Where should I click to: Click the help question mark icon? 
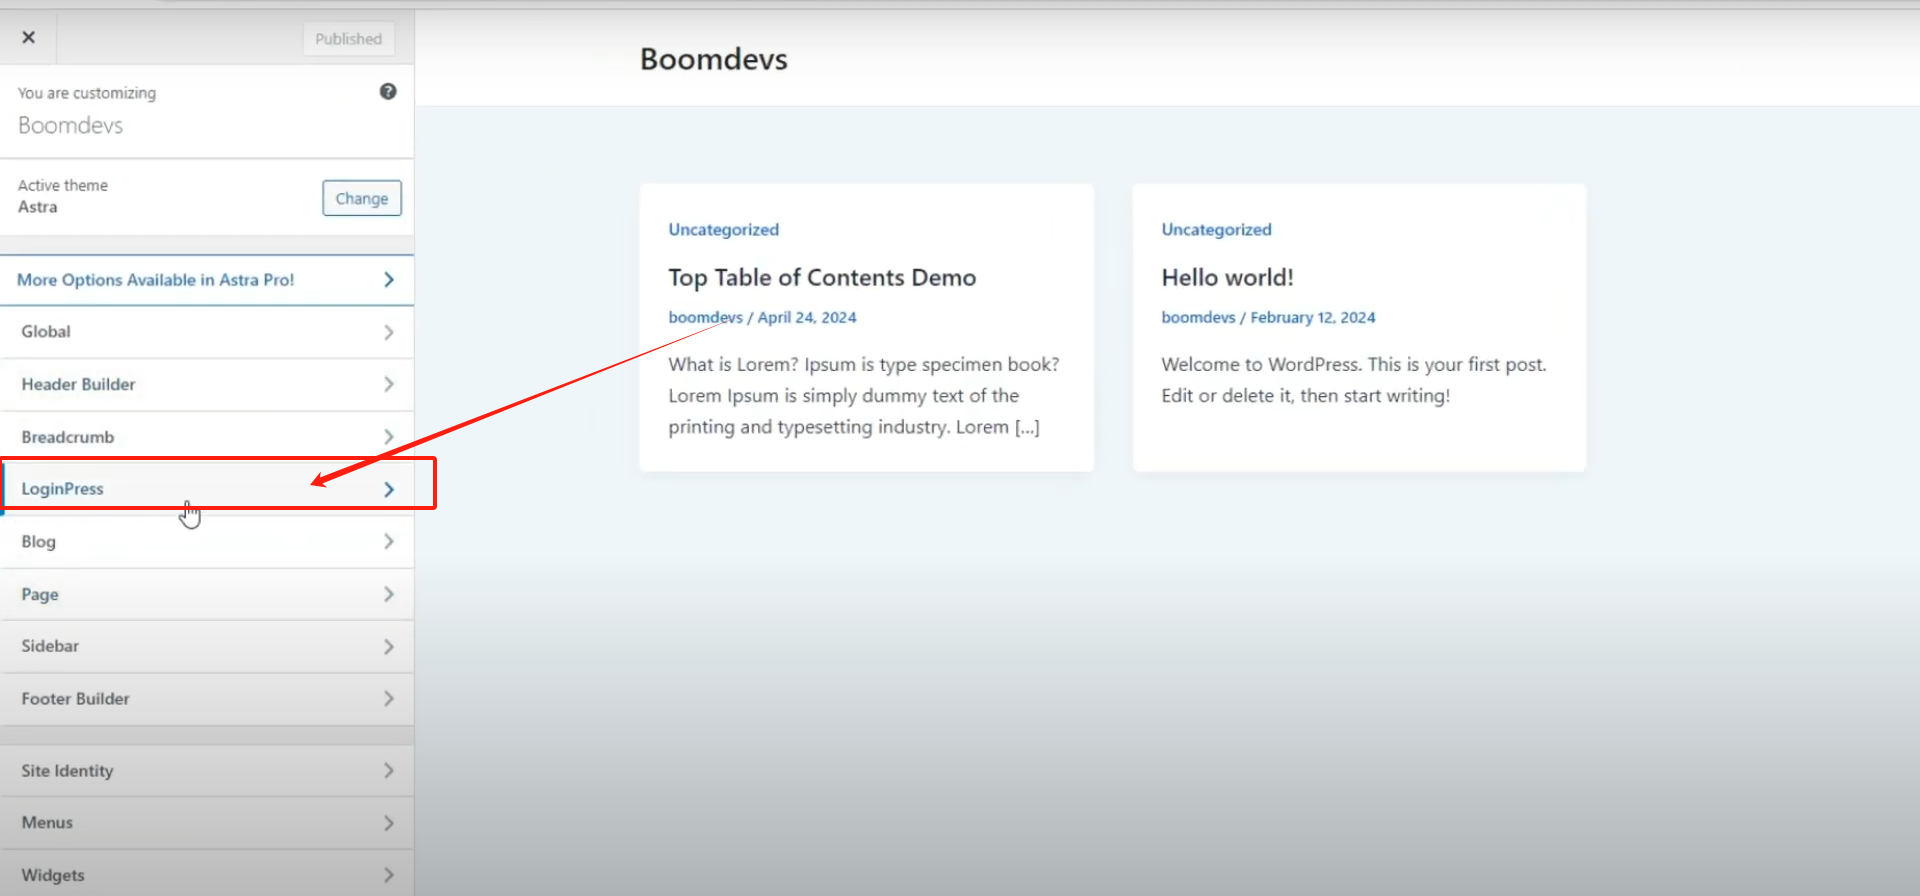388,92
